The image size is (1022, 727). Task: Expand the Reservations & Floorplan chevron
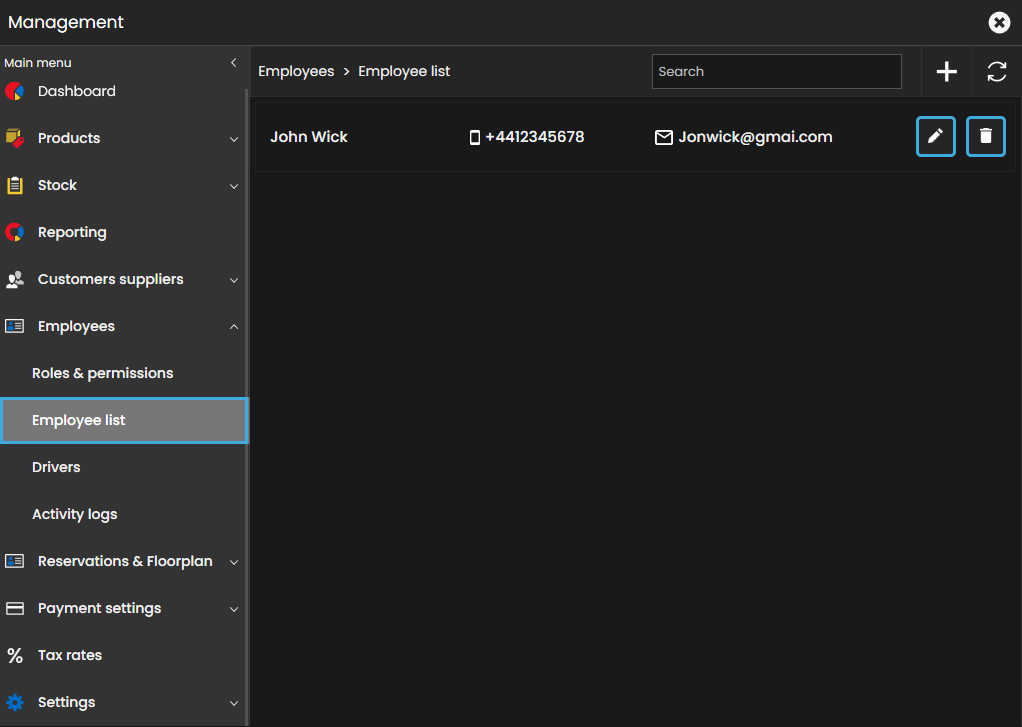234,562
